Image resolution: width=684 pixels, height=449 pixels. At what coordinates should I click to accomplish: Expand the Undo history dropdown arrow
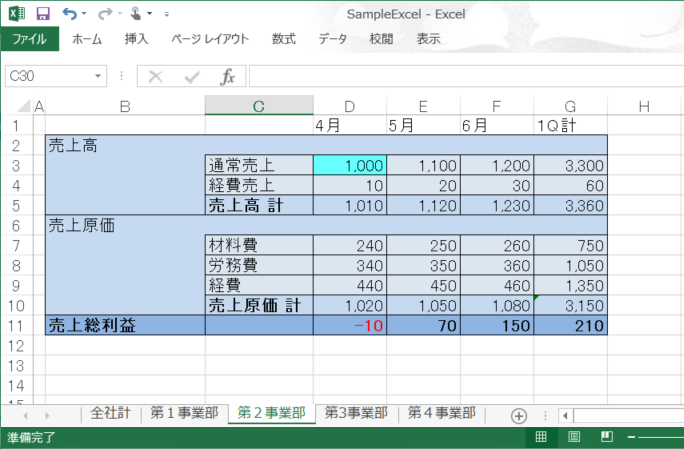pos(84,15)
